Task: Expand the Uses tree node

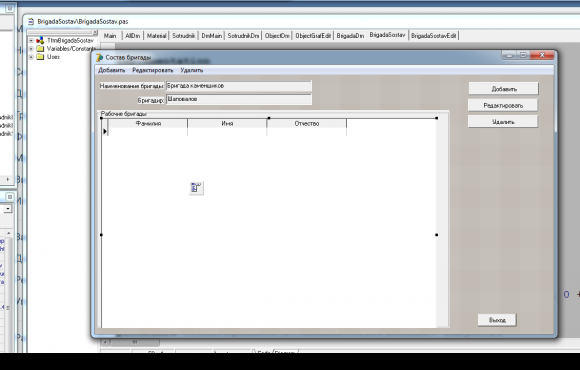Action: tap(31, 57)
